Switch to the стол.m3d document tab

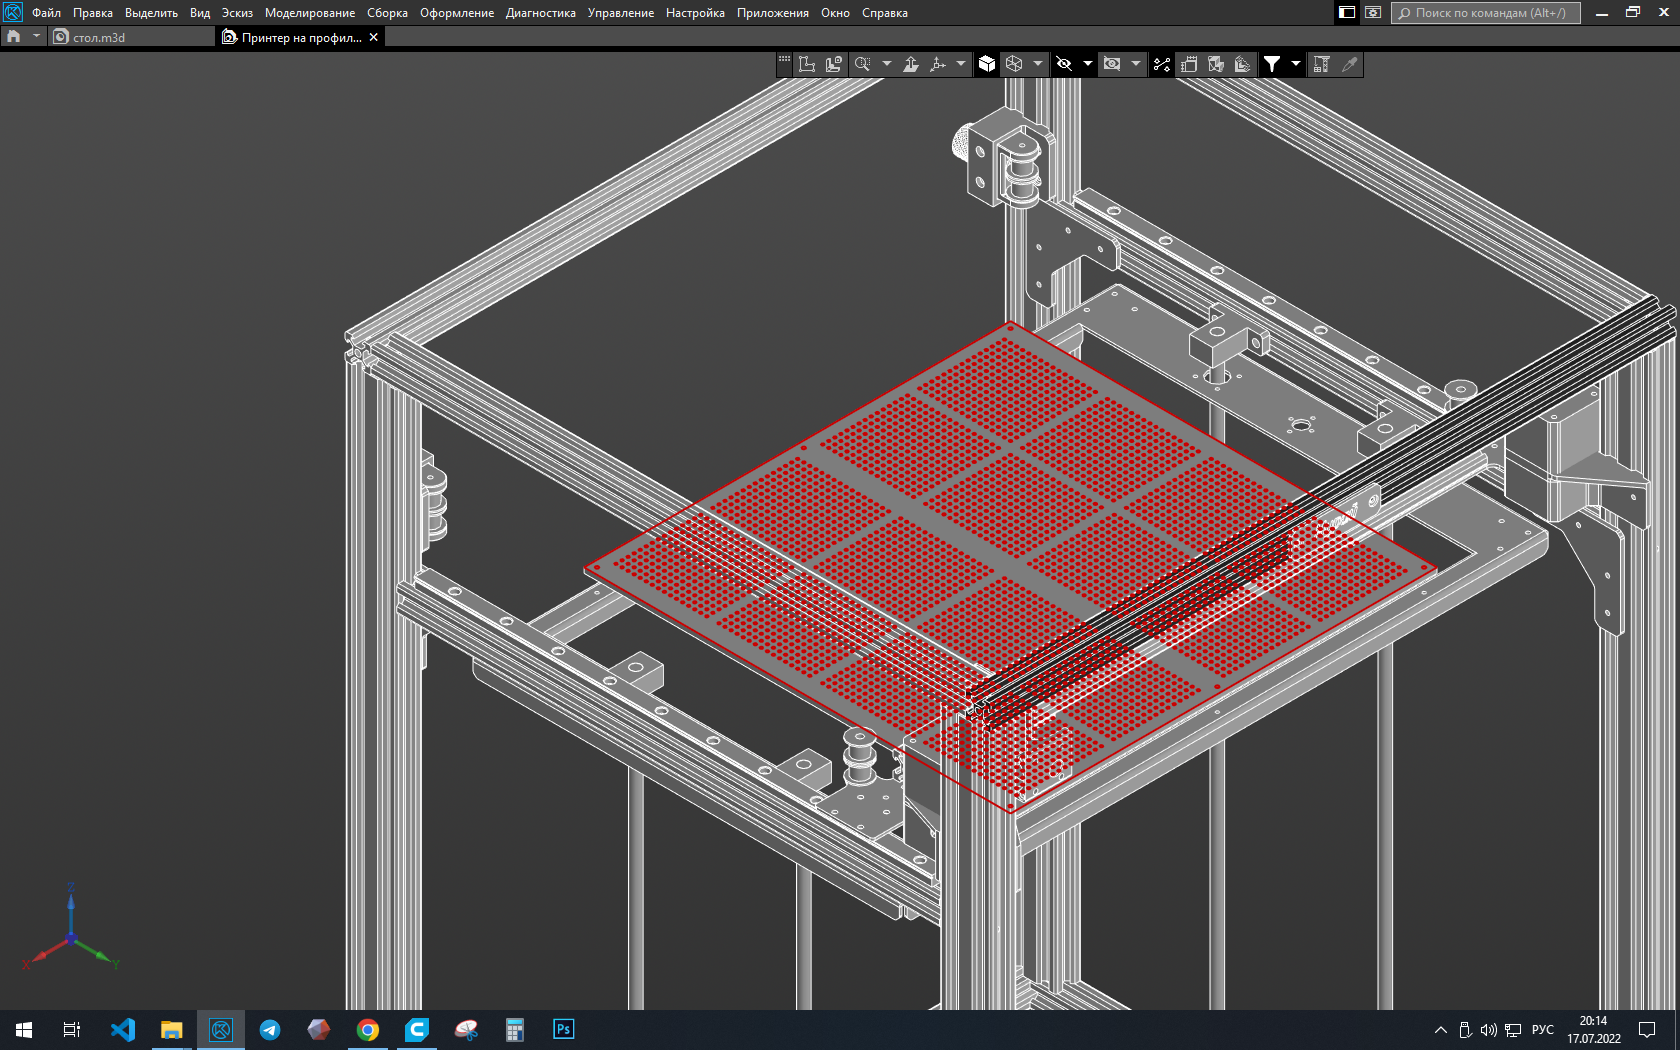pos(99,37)
